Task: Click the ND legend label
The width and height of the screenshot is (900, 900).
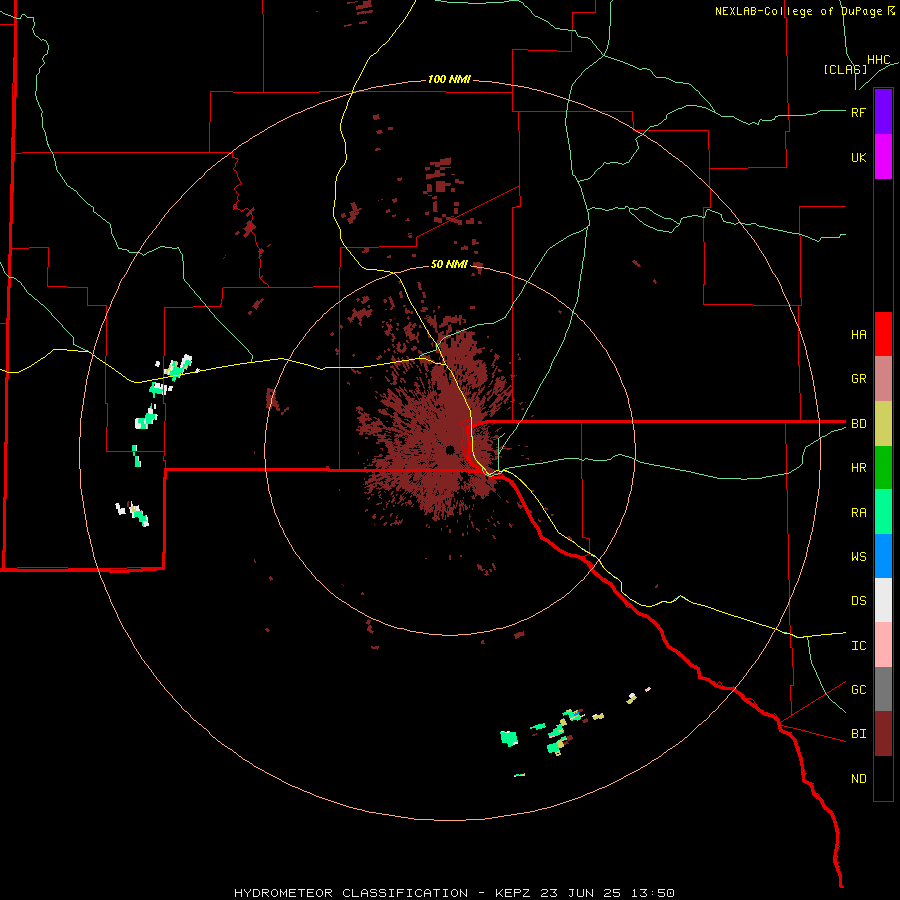Action: (x=858, y=779)
